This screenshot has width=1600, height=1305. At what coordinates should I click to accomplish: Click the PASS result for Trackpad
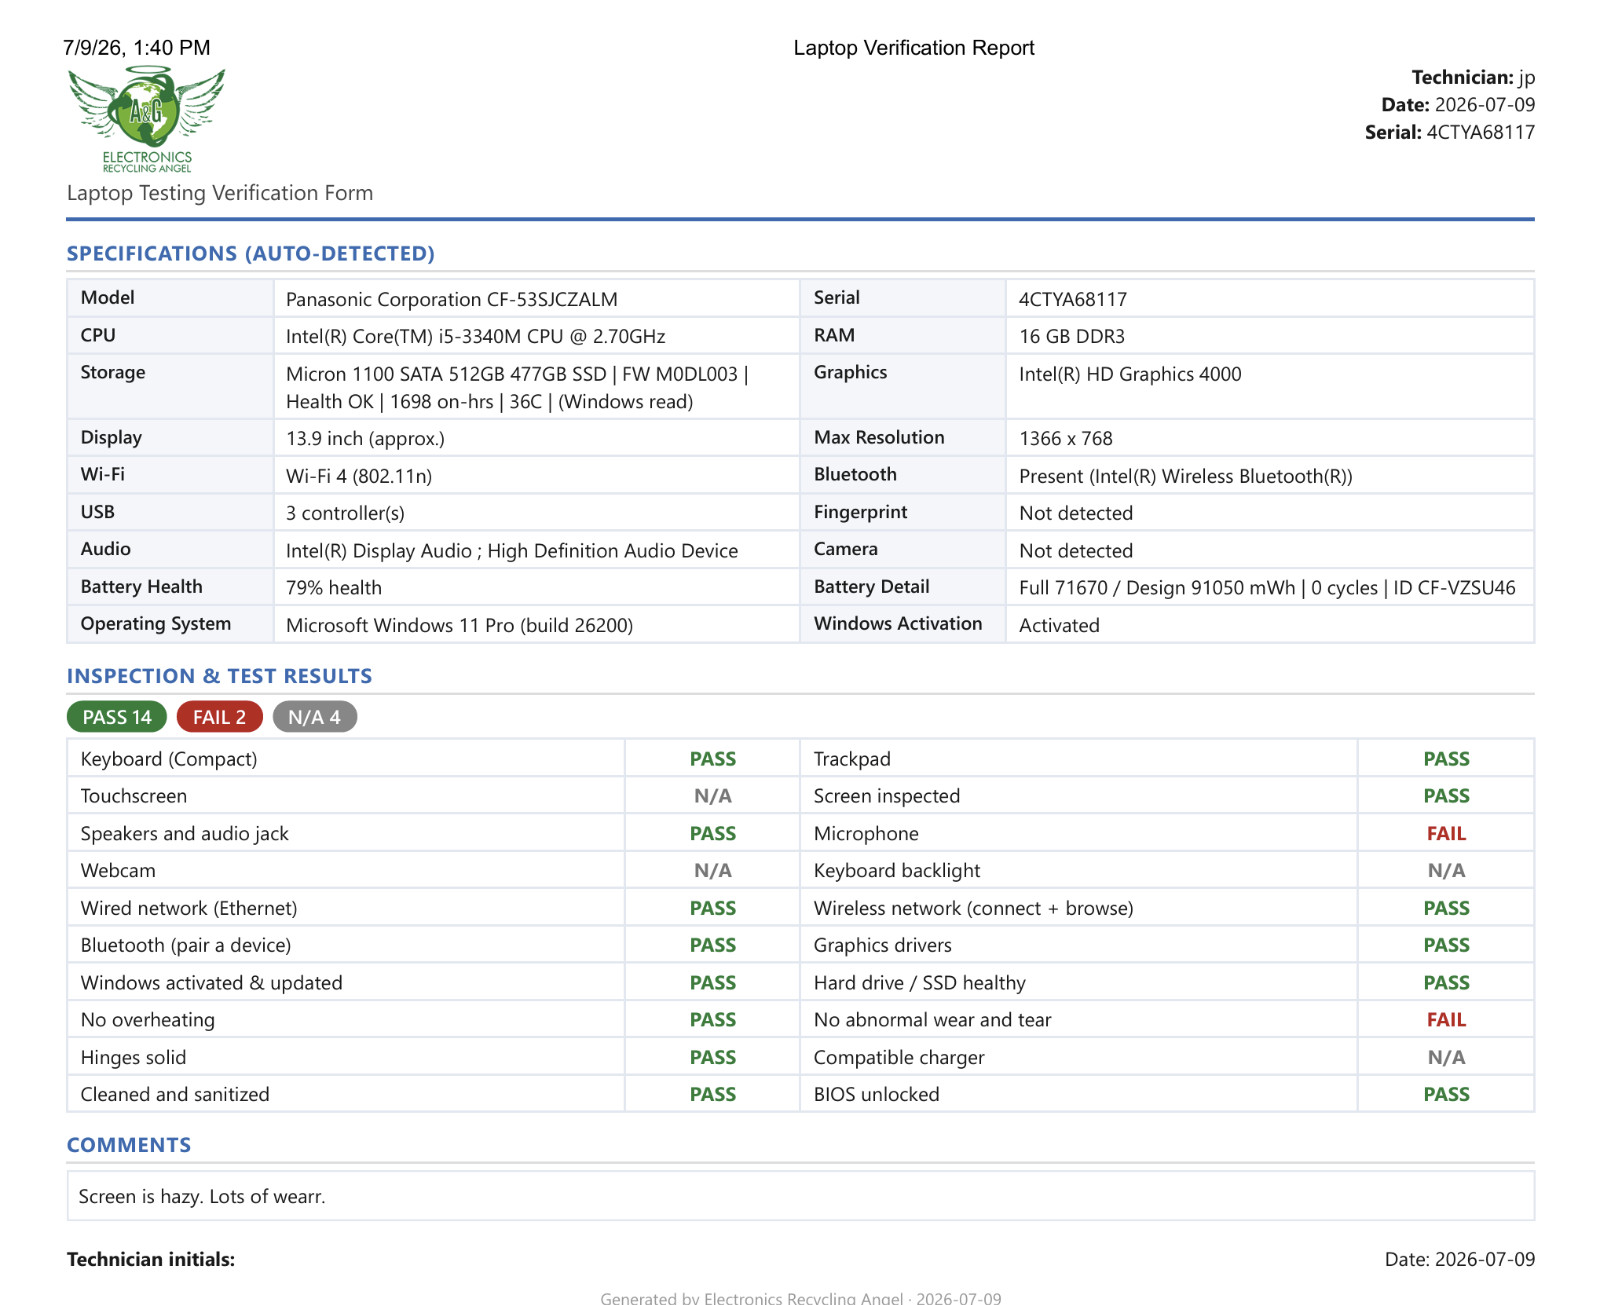(x=1446, y=759)
